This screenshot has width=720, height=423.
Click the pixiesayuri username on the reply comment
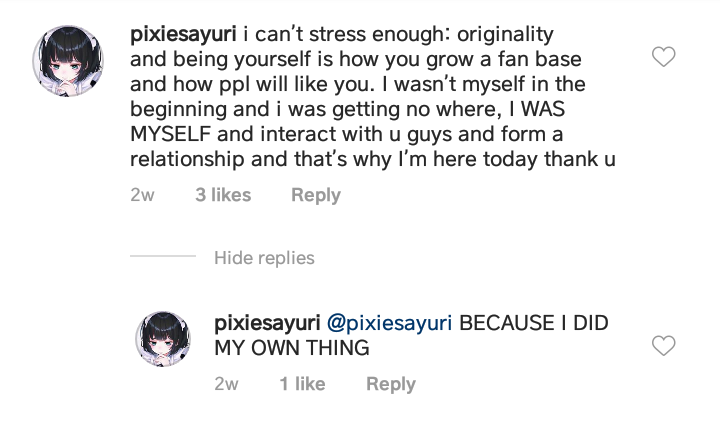(x=266, y=322)
